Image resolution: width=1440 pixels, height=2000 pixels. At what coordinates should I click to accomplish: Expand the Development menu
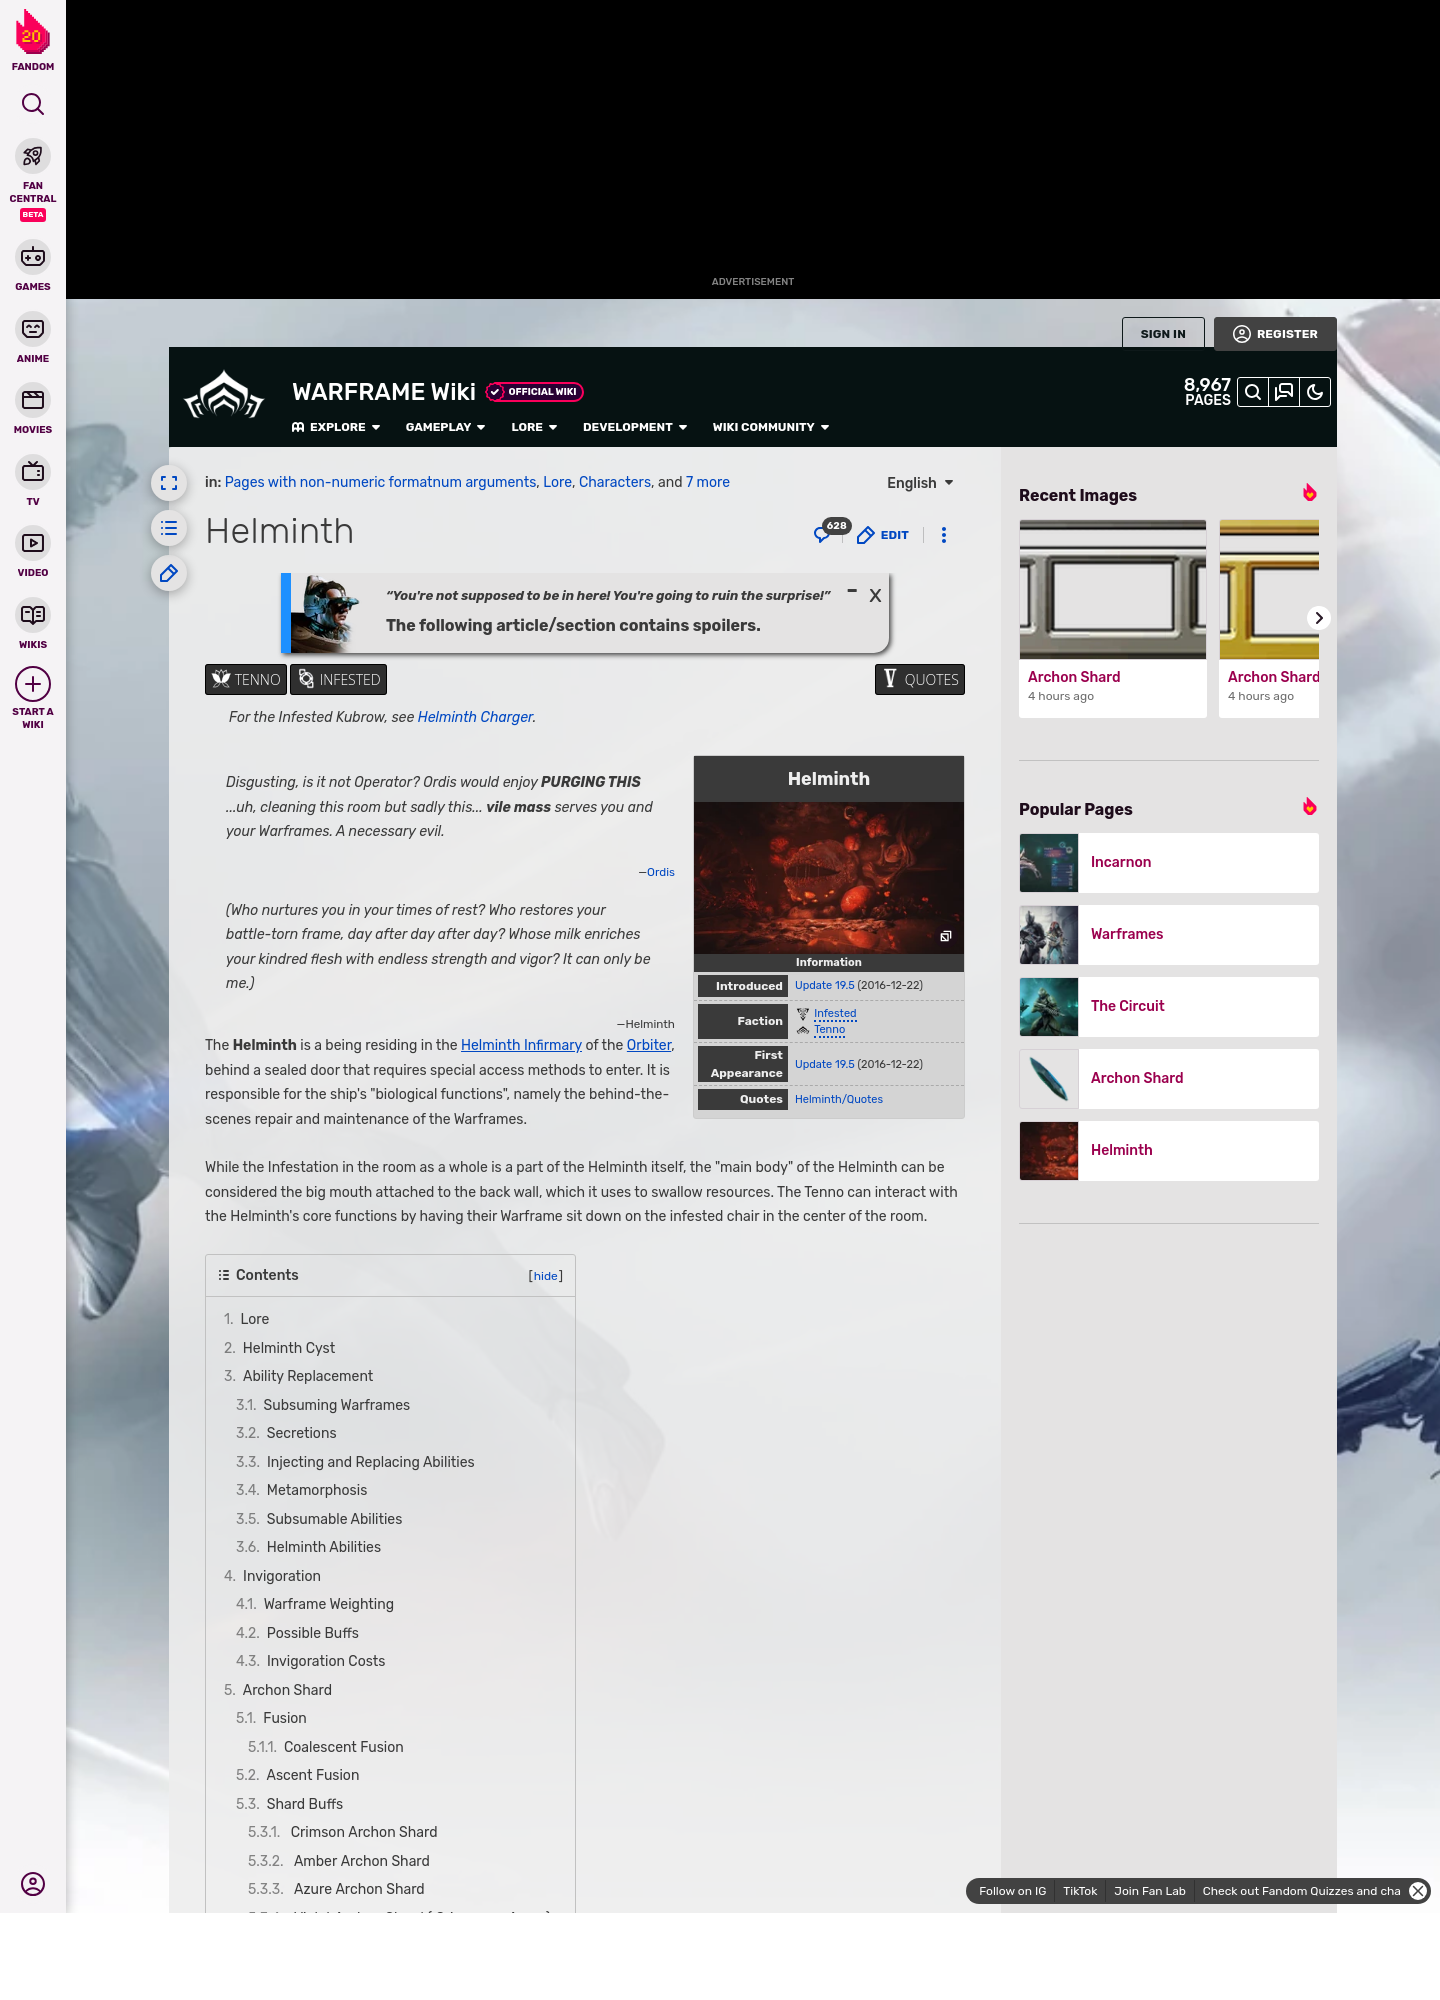(635, 427)
